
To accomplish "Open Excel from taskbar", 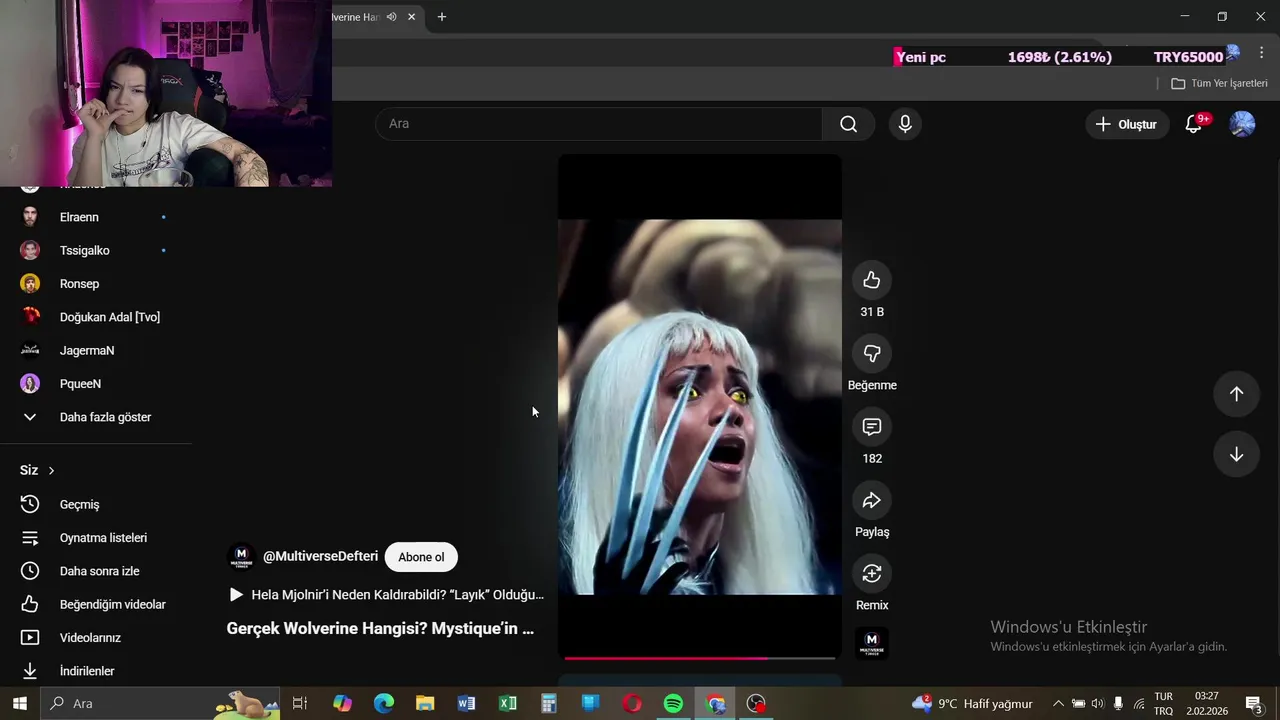I will pyautogui.click(x=508, y=703).
